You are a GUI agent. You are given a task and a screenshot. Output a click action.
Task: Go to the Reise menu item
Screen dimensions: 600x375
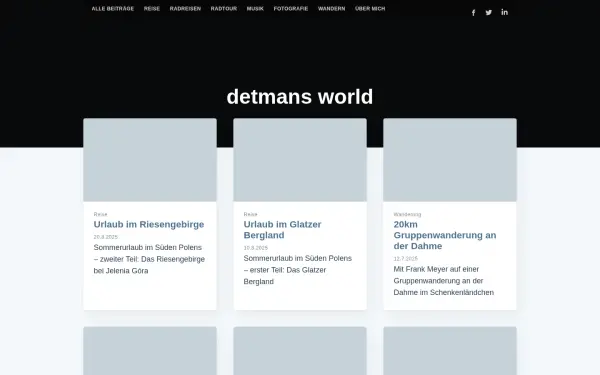pos(152,8)
